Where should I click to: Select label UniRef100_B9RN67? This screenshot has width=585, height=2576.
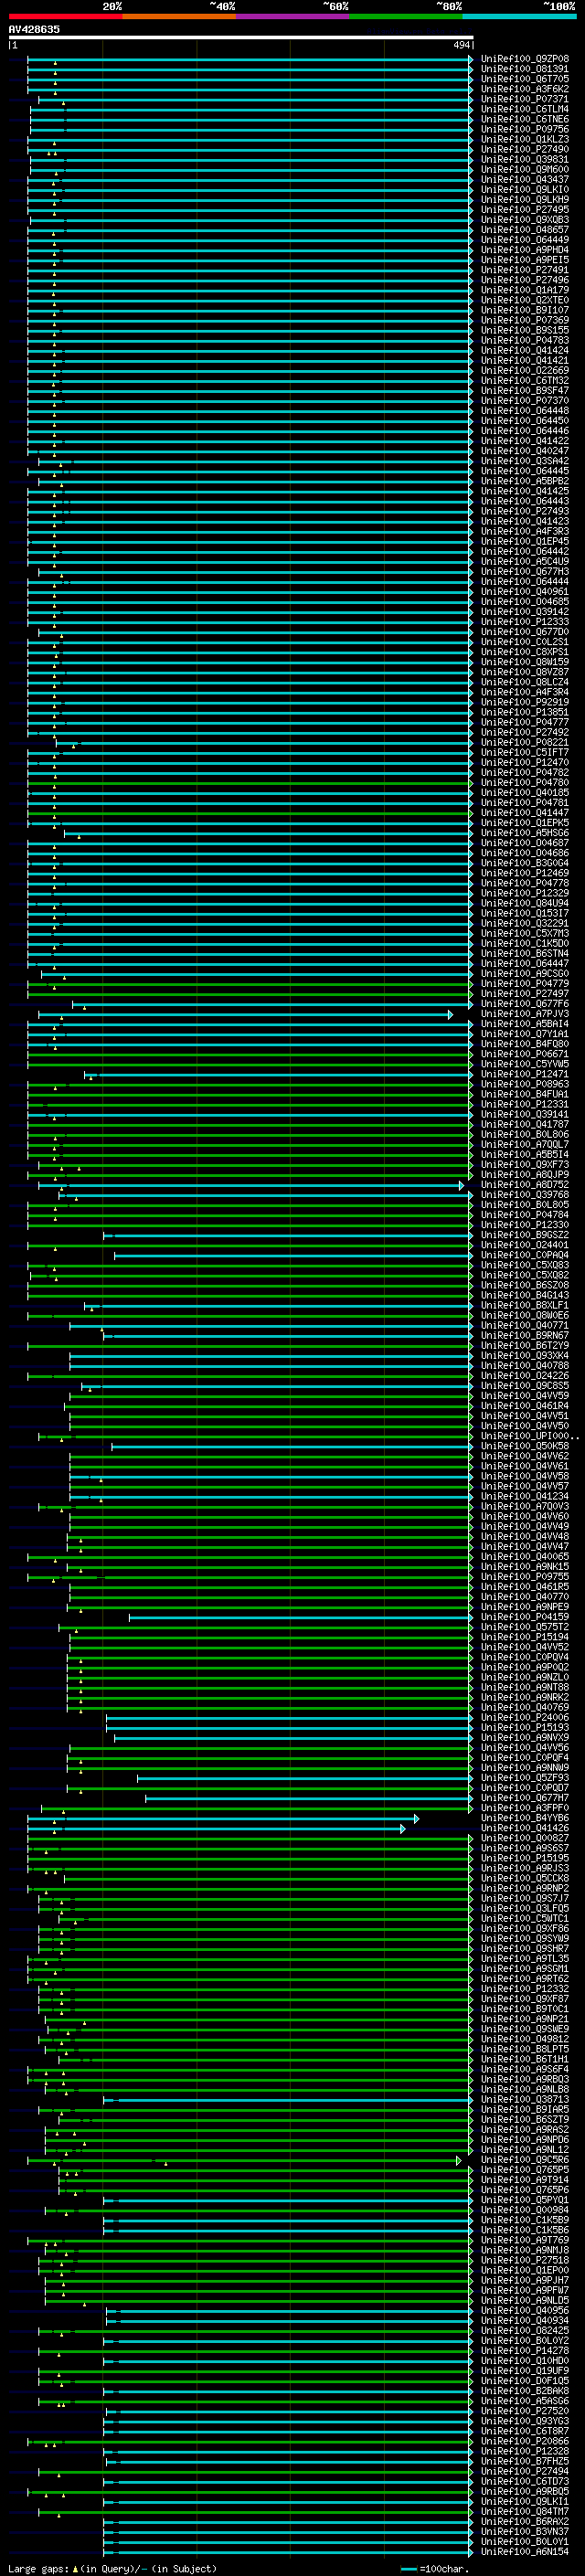pos(525,1335)
